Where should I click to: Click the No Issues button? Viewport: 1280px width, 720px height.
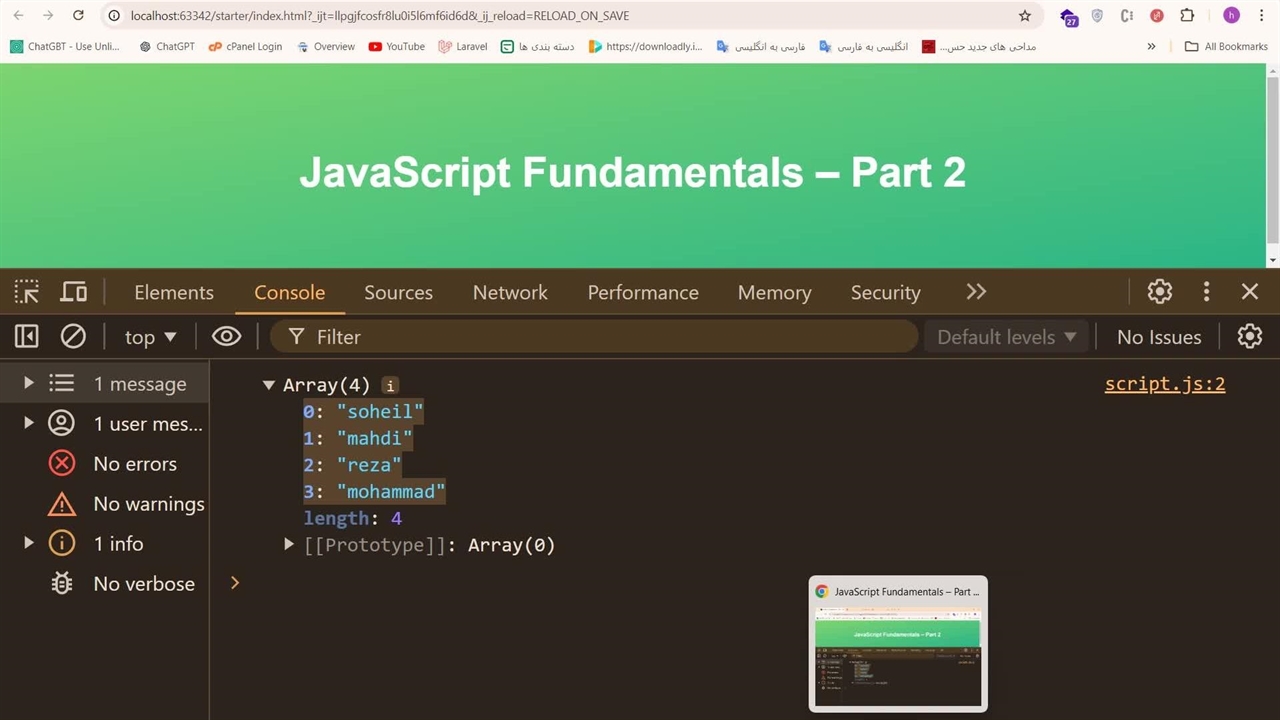(1158, 337)
